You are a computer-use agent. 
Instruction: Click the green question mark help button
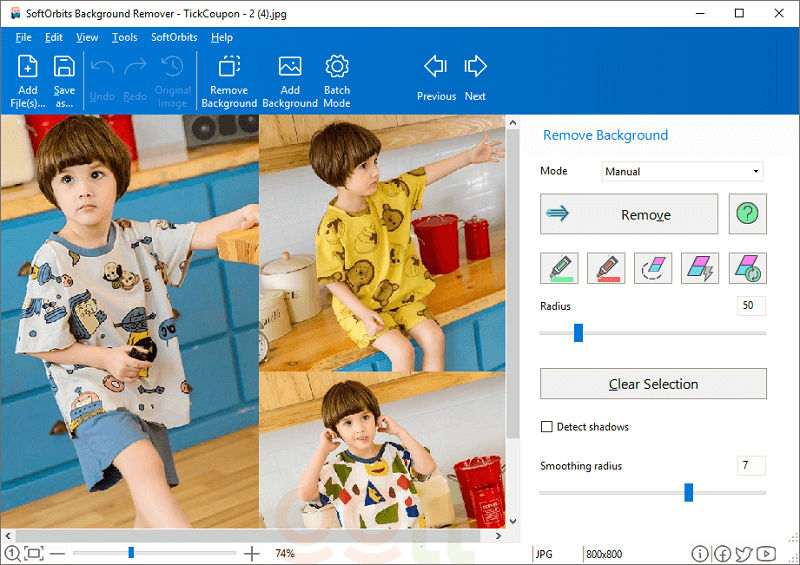pos(747,214)
